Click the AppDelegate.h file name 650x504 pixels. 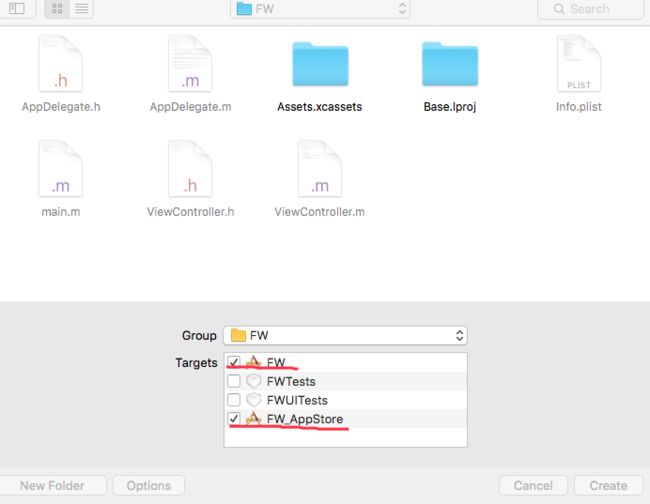pyautogui.click(x=61, y=107)
